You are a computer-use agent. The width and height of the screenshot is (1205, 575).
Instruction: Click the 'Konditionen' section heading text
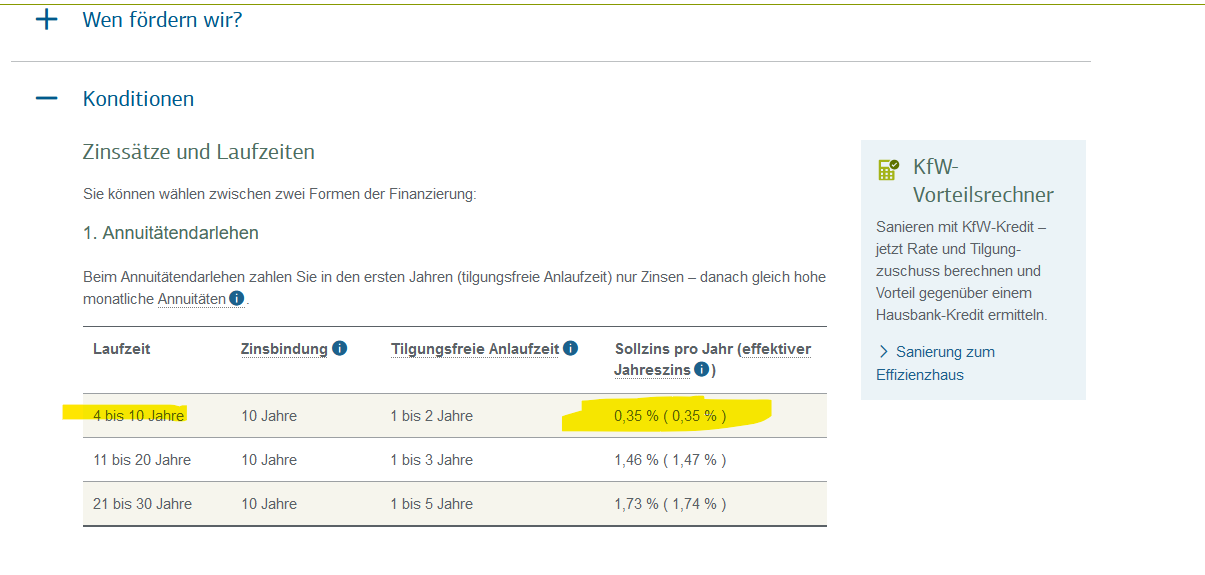(138, 99)
